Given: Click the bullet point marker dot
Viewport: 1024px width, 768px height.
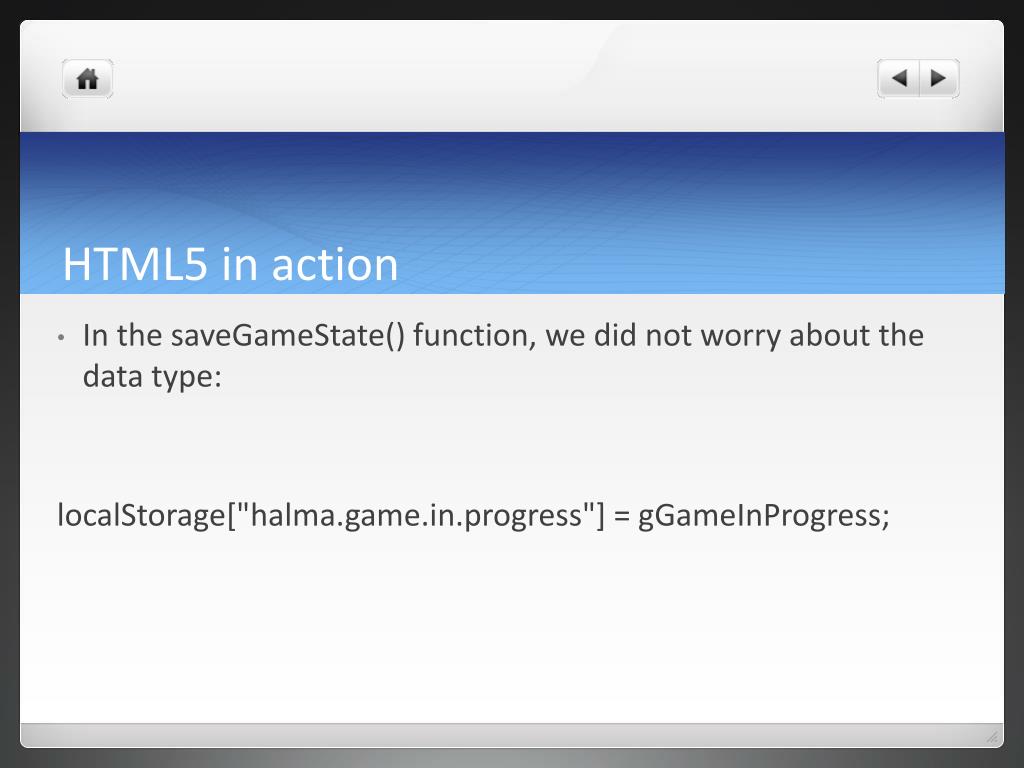Looking at the screenshot, I should [x=61, y=338].
